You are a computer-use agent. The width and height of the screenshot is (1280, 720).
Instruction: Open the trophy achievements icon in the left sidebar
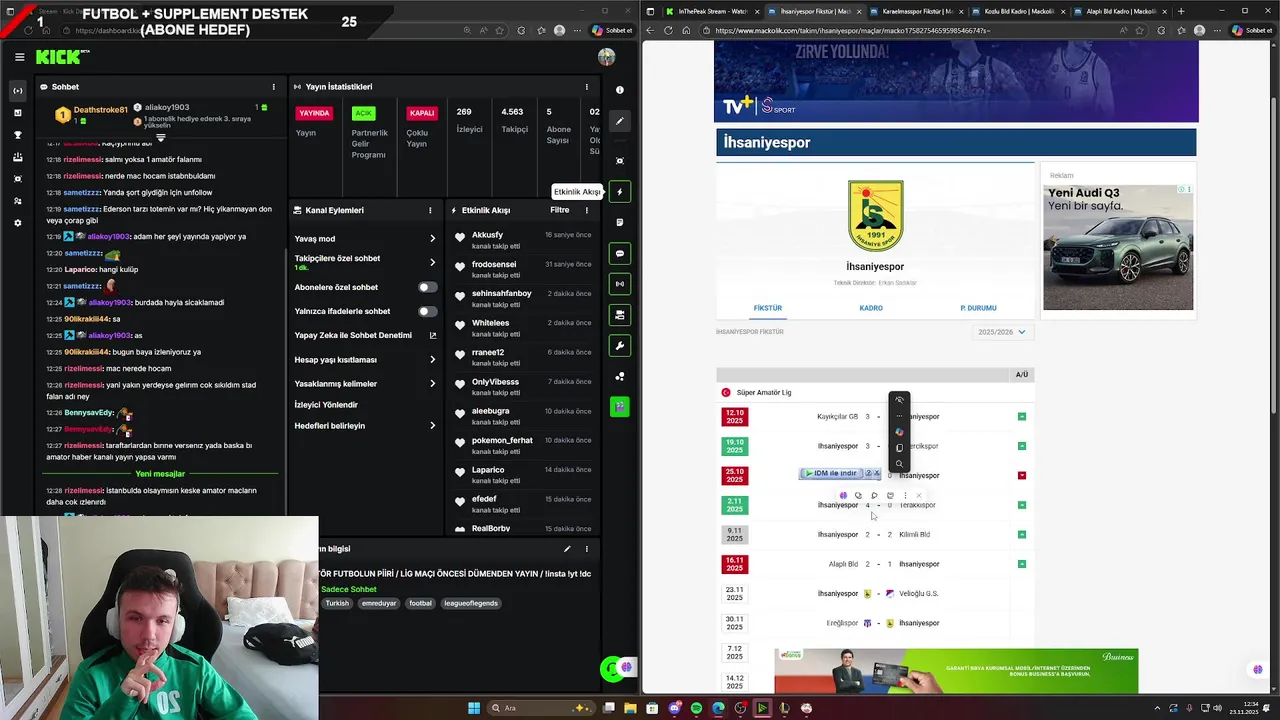coord(18,135)
